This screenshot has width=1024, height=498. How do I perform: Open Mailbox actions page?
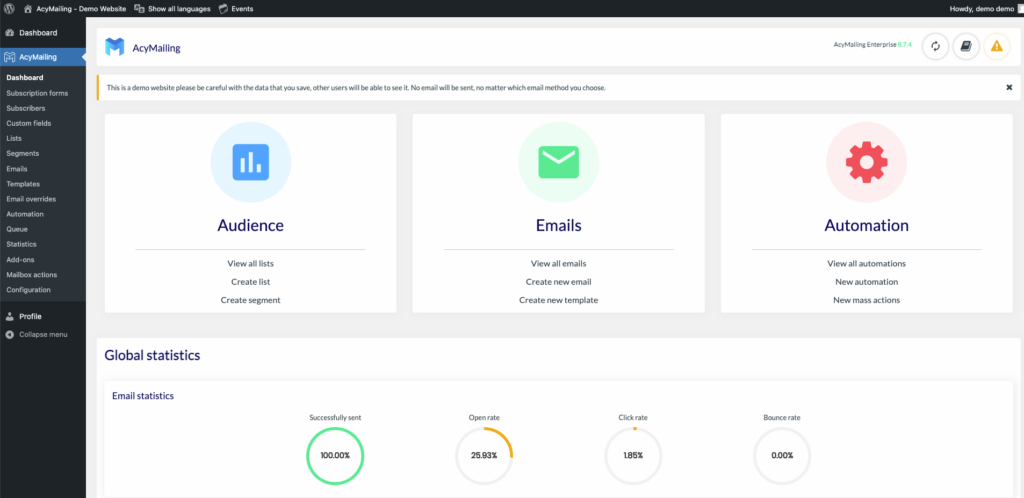coord(32,274)
